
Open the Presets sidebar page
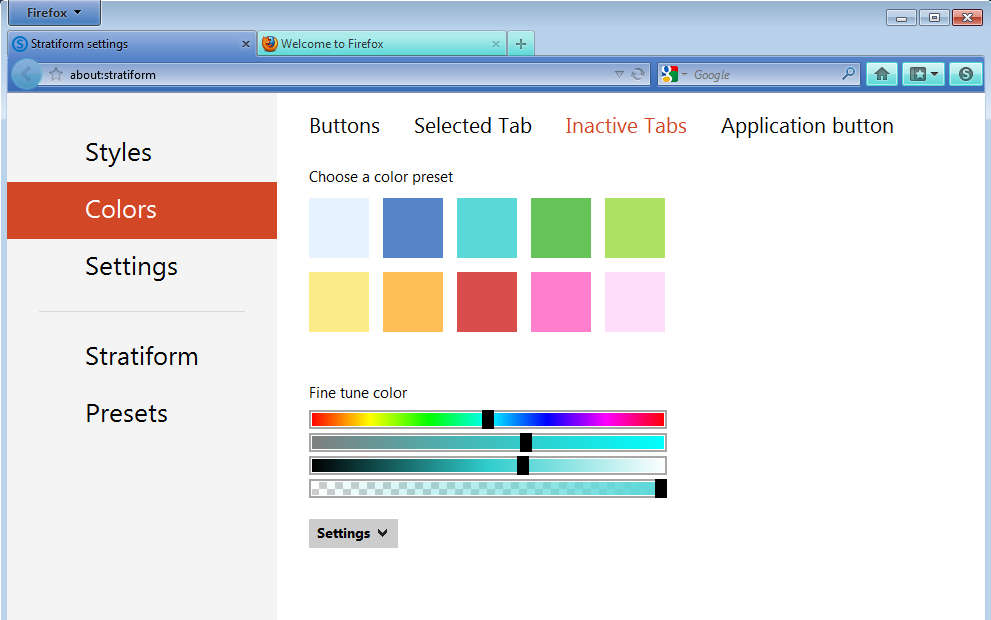[x=126, y=413]
